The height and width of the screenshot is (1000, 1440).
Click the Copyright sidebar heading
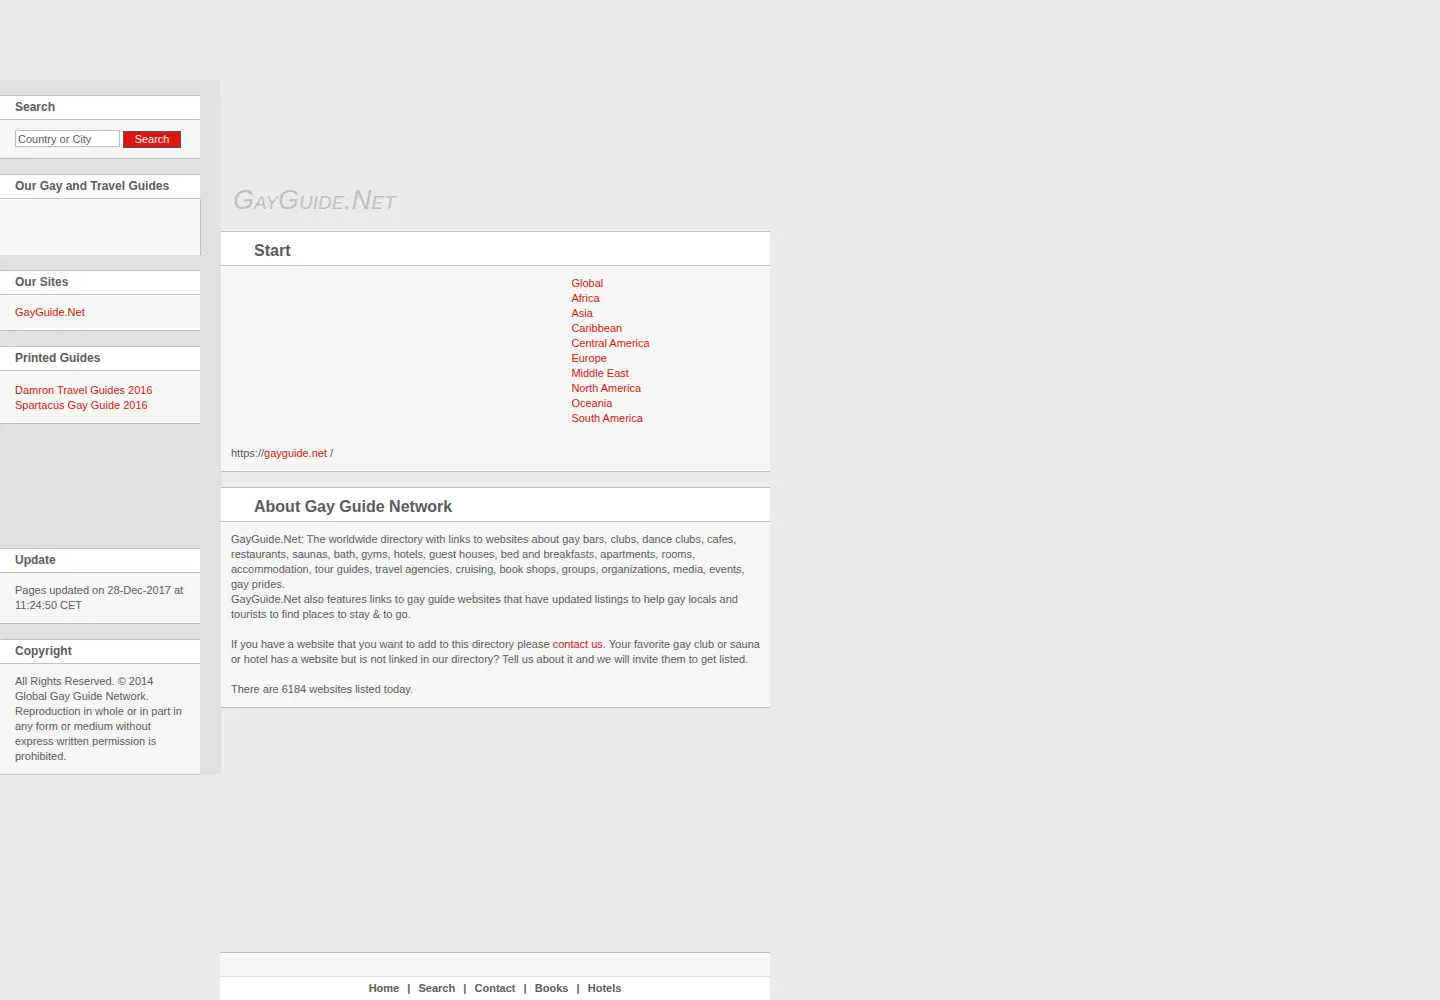(x=43, y=651)
